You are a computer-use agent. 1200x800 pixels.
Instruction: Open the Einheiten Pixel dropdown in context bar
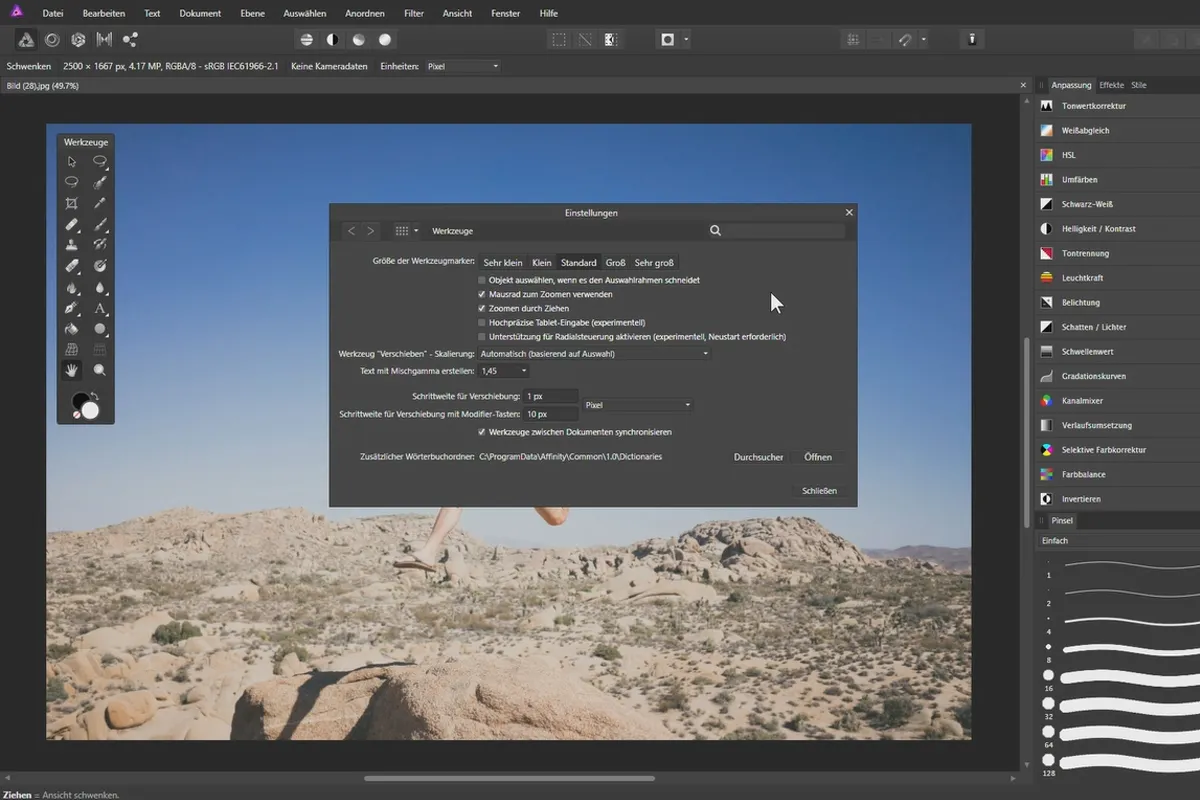(462, 66)
